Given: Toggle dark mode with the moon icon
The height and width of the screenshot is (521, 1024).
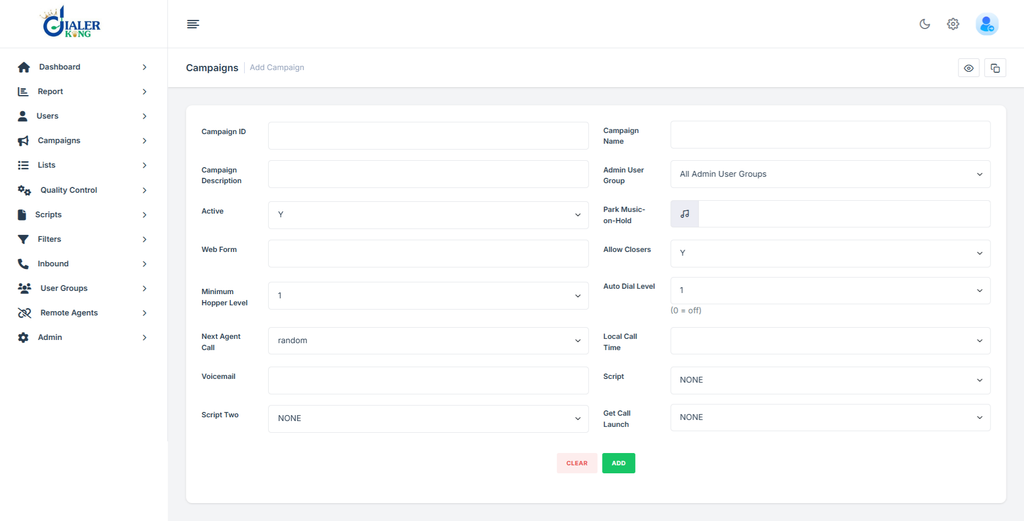Looking at the screenshot, I should pyautogui.click(x=925, y=24).
